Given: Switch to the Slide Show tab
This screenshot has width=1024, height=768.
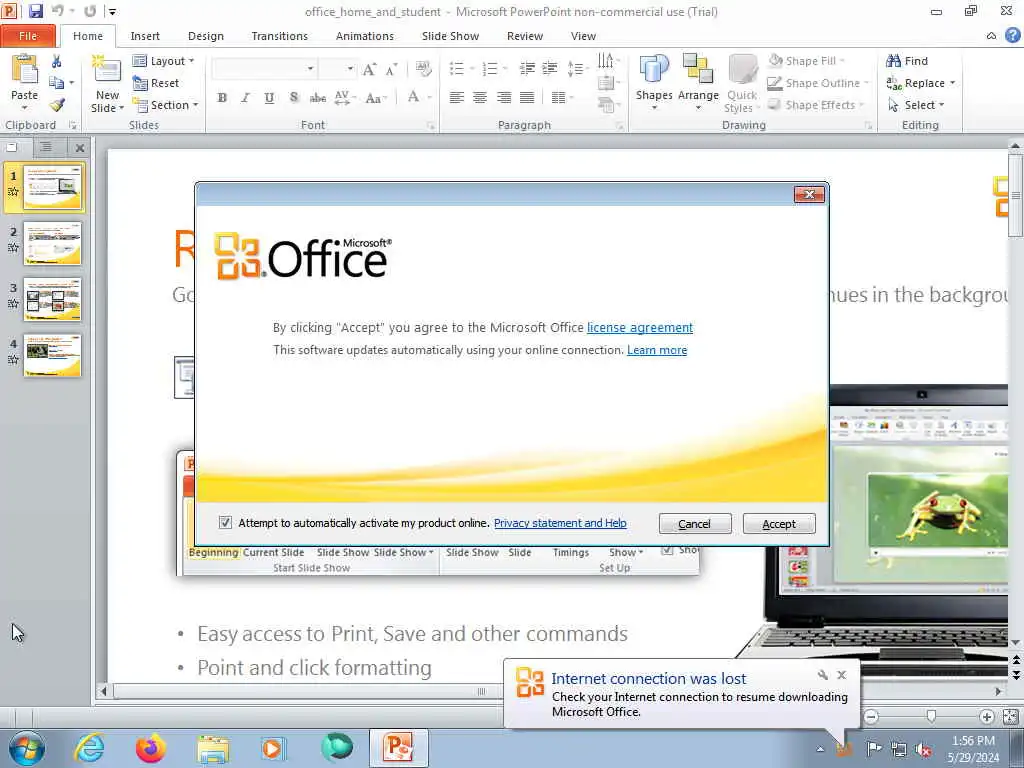Looking at the screenshot, I should click(x=451, y=36).
